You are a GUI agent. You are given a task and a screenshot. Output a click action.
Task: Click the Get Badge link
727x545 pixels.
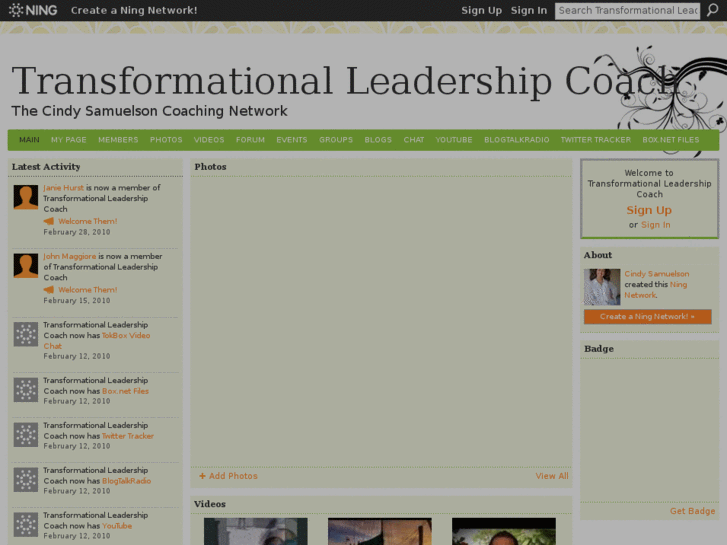click(x=692, y=511)
